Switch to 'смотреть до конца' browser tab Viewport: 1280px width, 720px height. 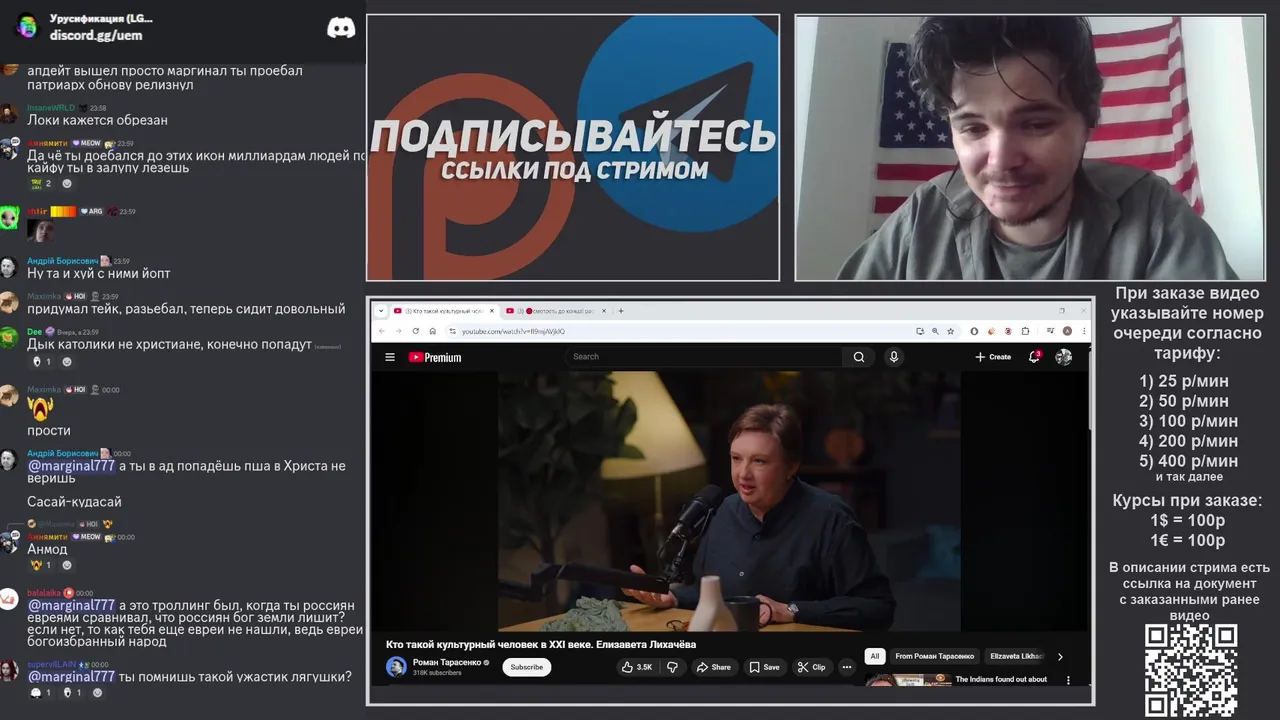[x=557, y=311]
